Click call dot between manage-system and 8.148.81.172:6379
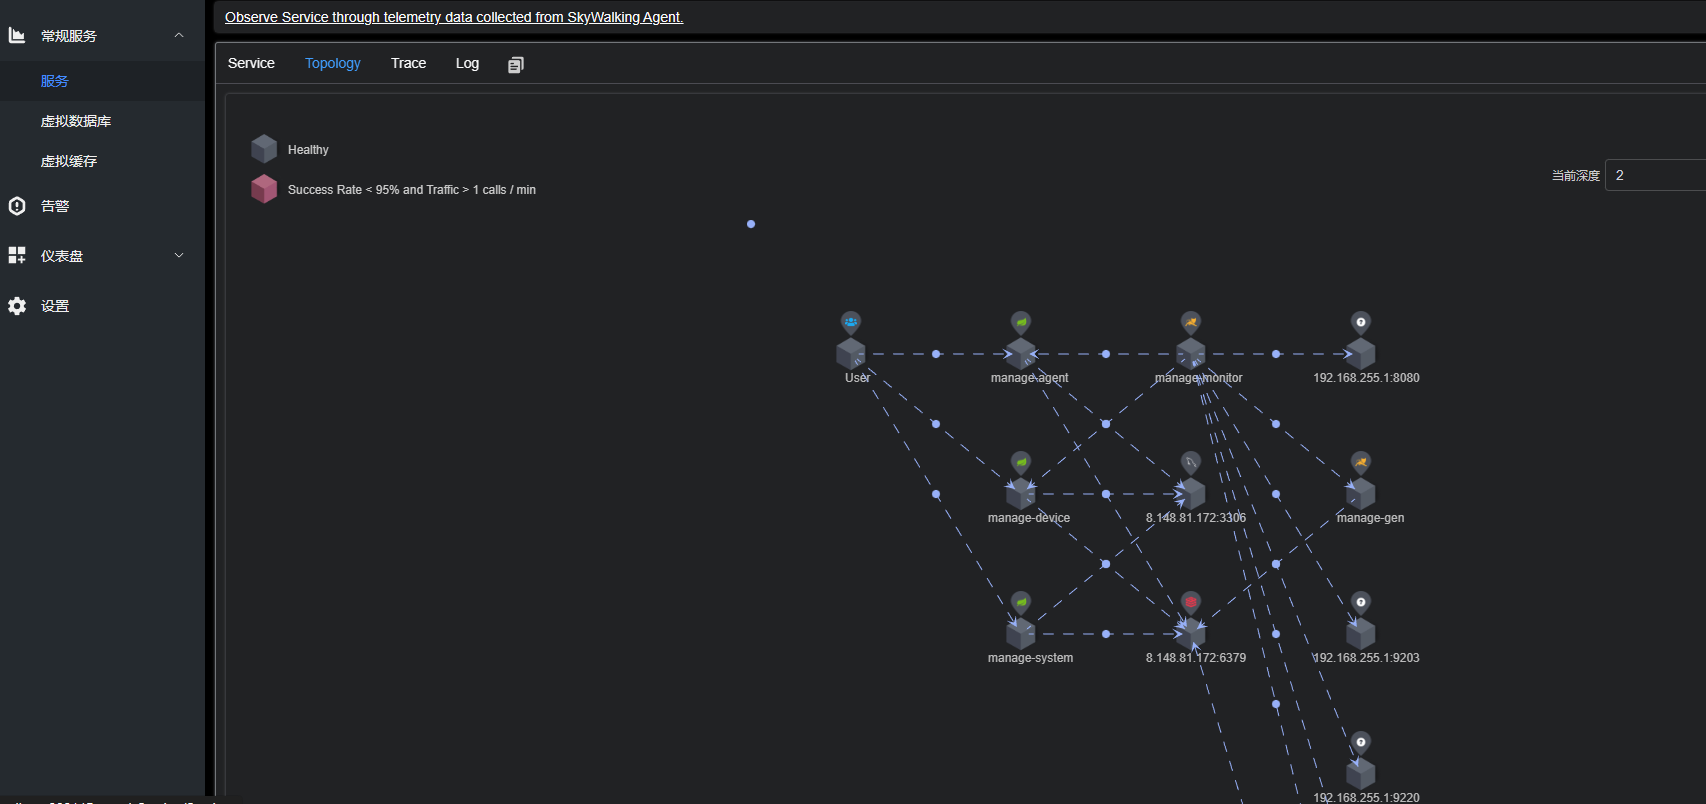 1106,634
